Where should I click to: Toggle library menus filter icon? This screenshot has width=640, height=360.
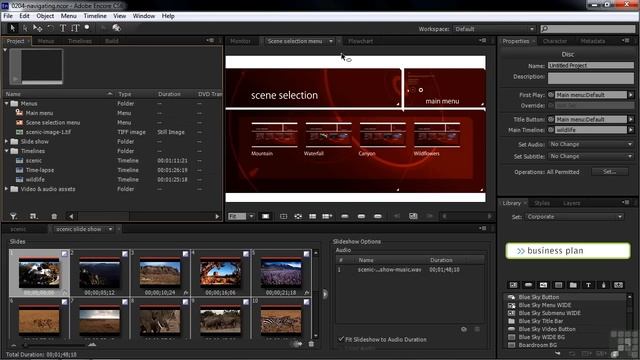coord(513,285)
